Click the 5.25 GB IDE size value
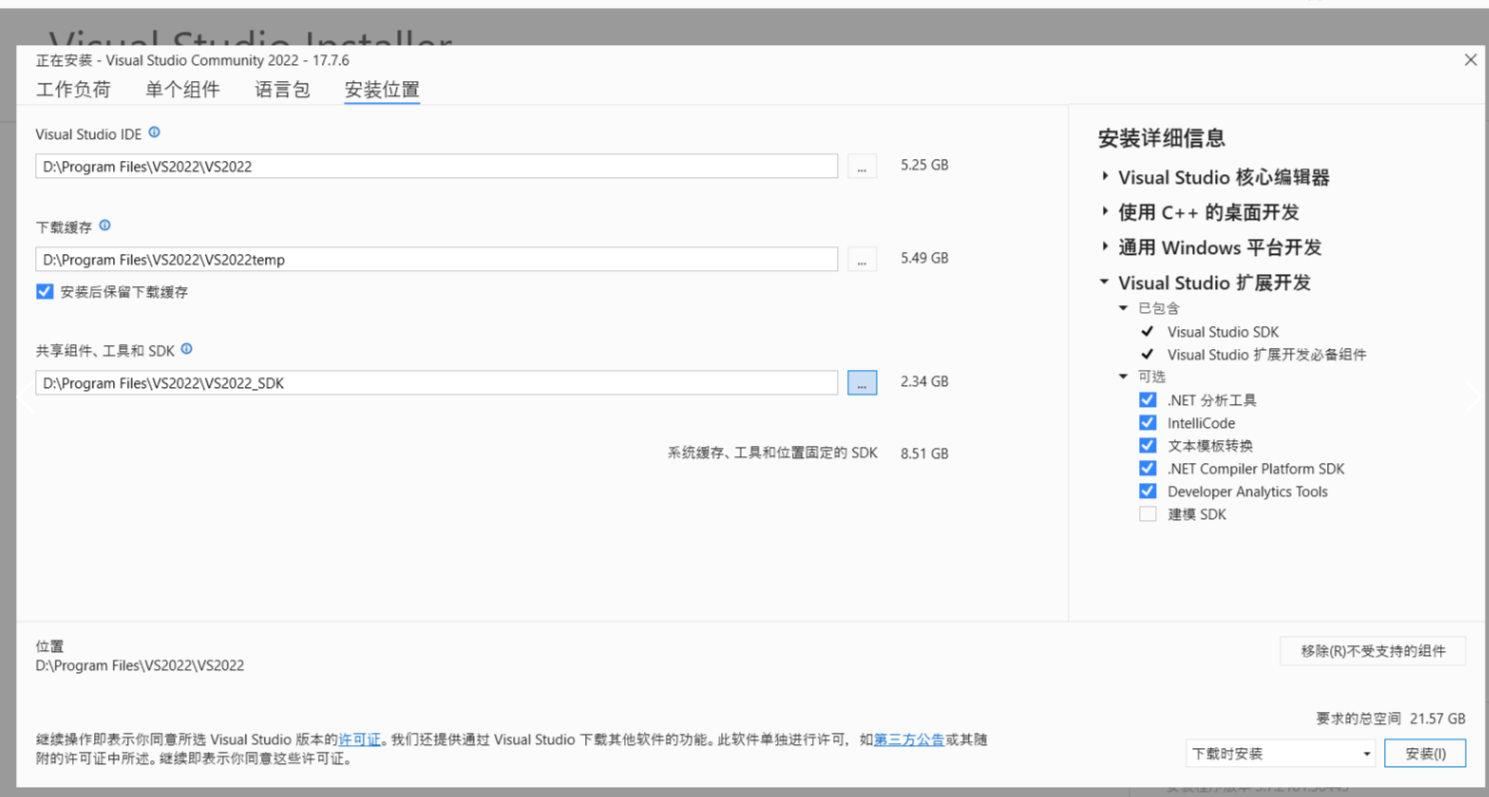 tap(924, 165)
